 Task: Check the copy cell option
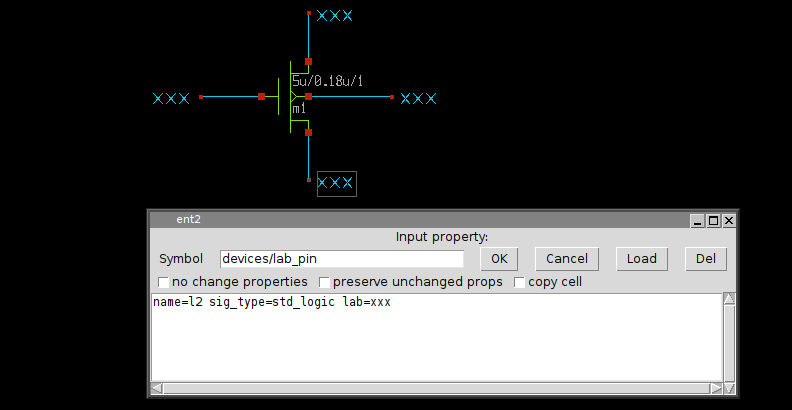click(519, 283)
